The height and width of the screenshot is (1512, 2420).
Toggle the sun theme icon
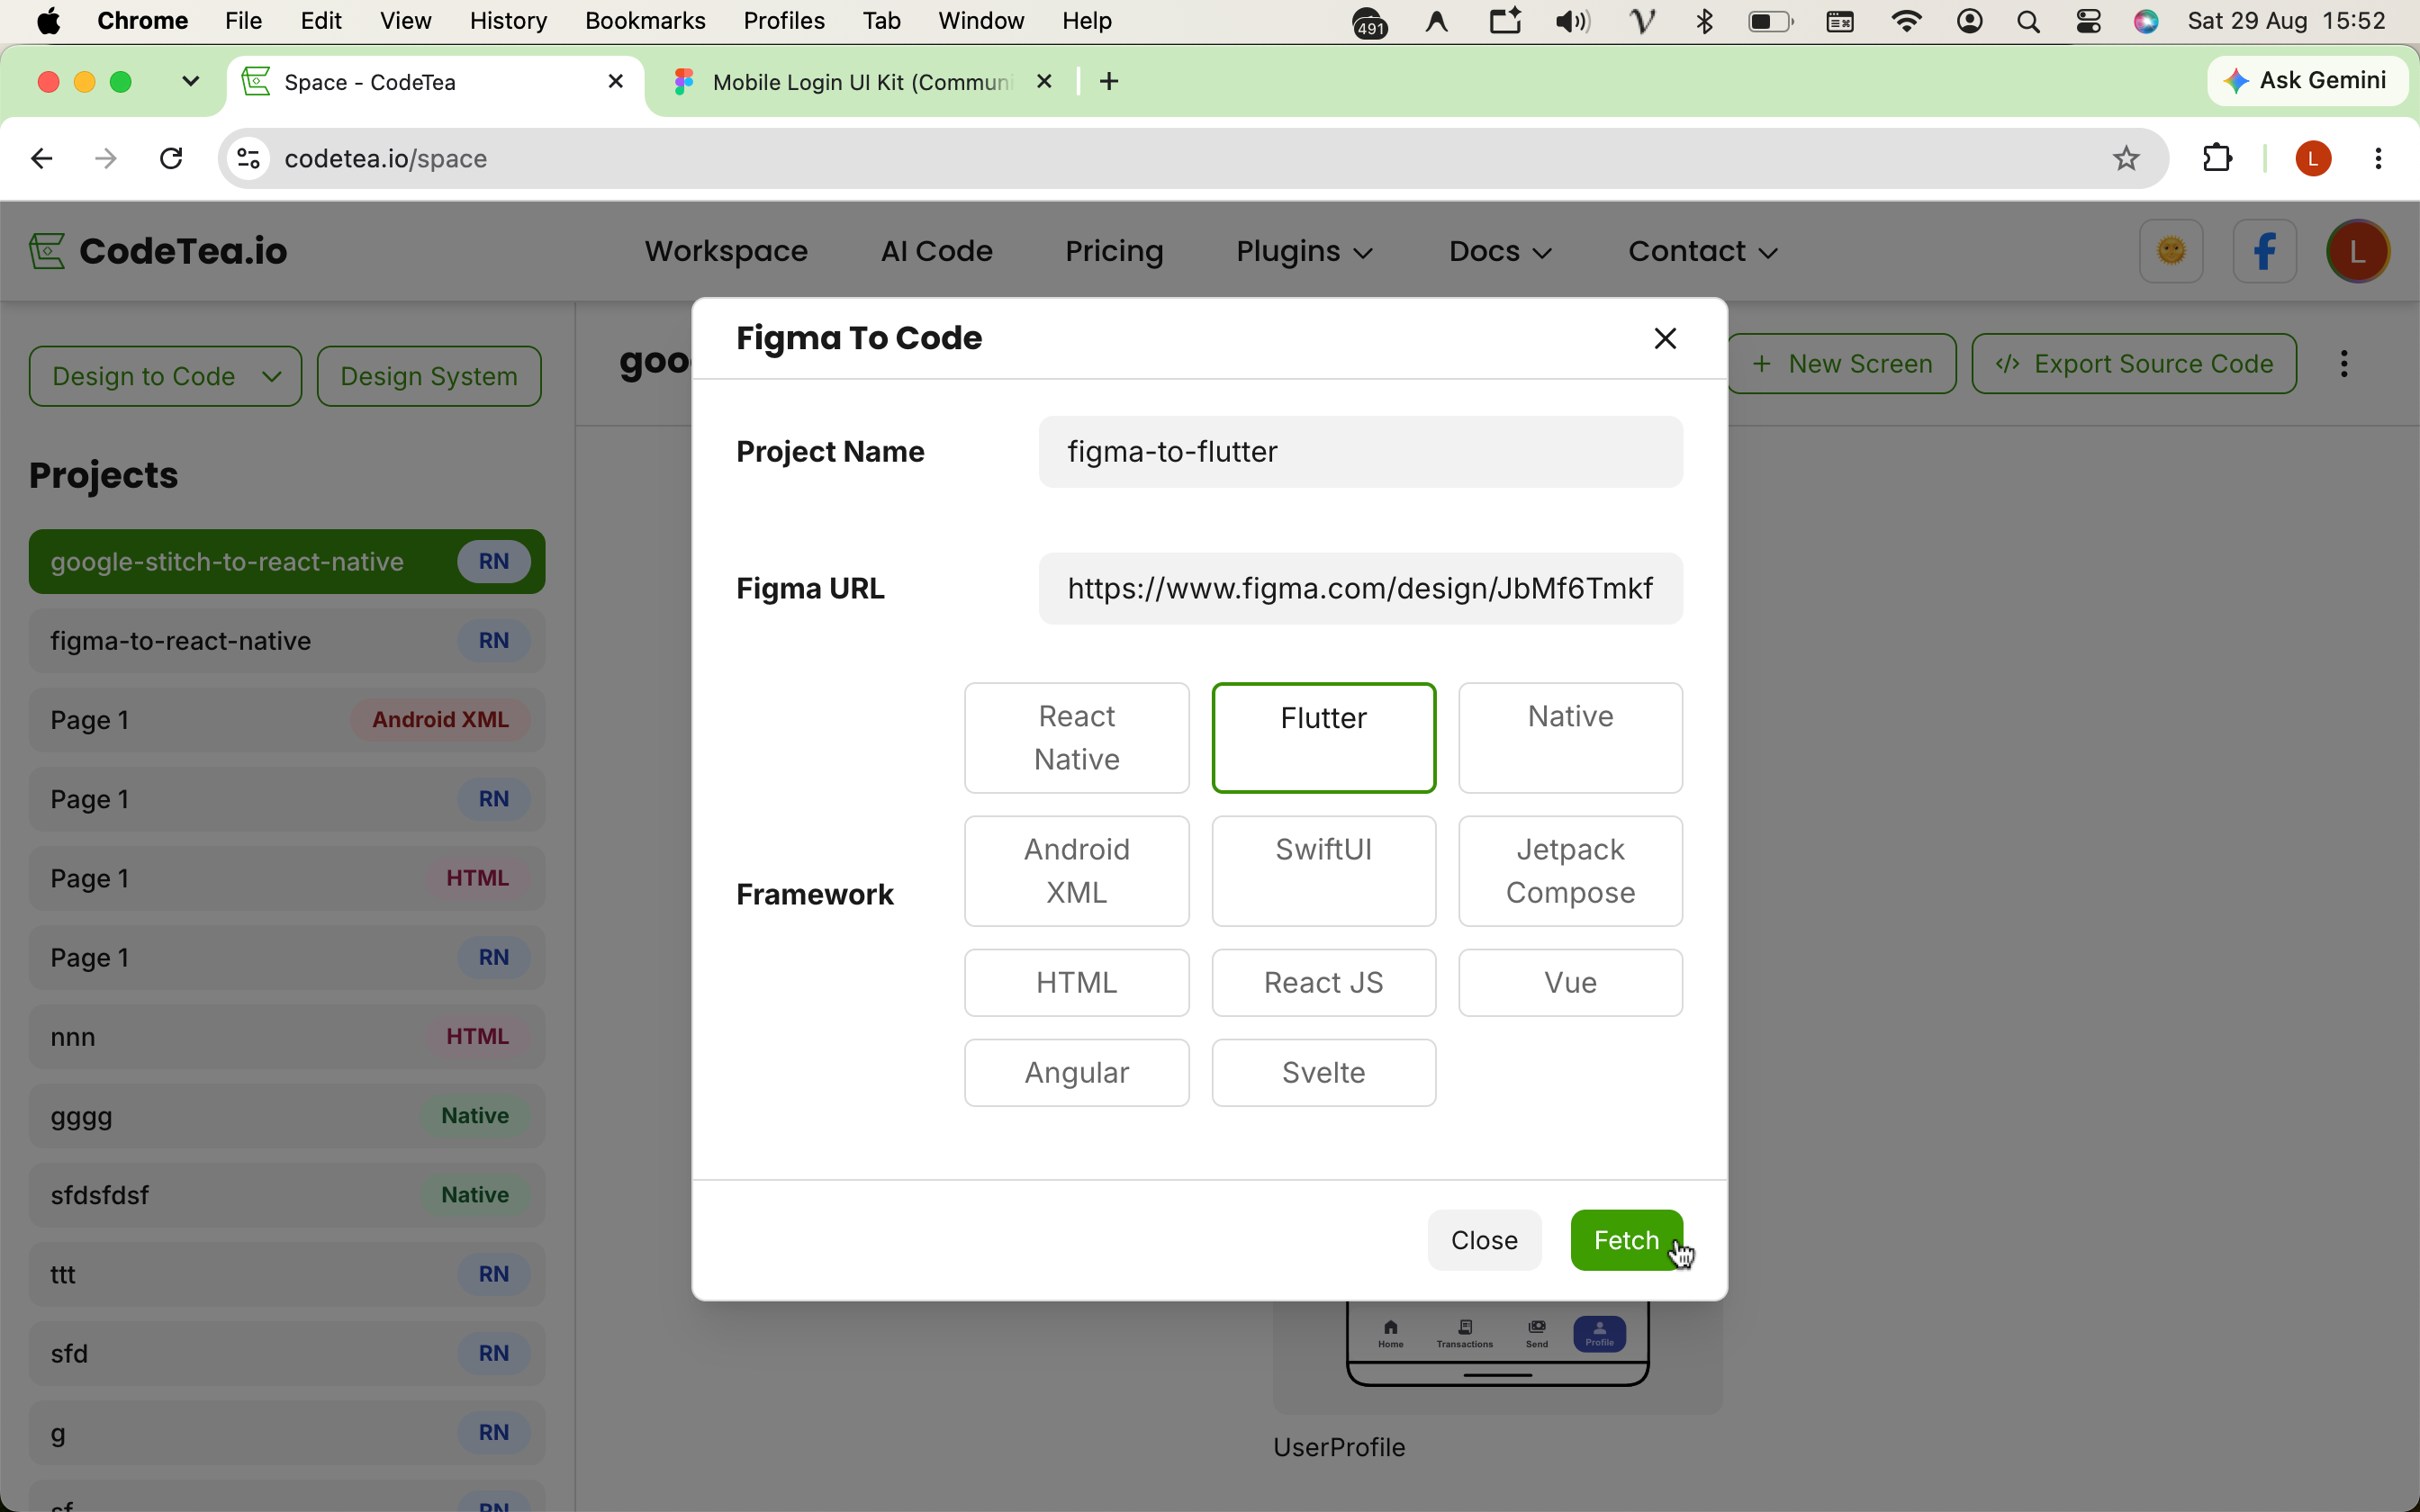pos(2171,251)
